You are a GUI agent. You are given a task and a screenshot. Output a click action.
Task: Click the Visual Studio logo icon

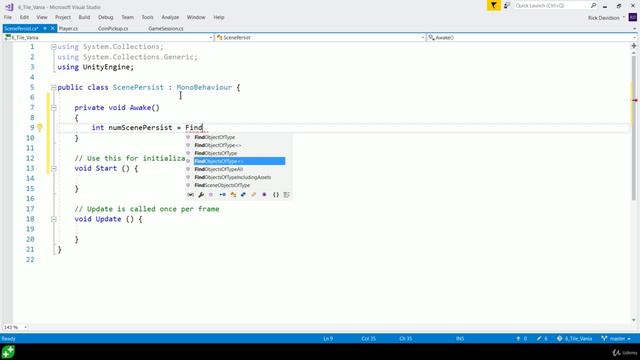pos(9,7)
